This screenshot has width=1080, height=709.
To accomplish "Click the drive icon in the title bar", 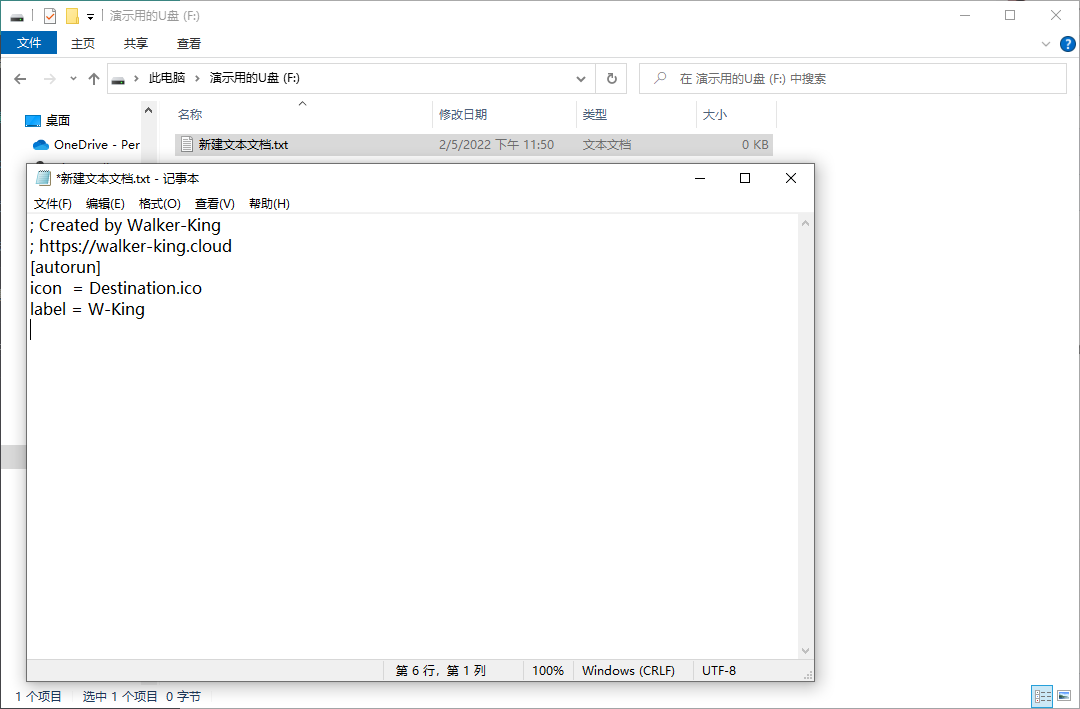I will pos(16,15).
